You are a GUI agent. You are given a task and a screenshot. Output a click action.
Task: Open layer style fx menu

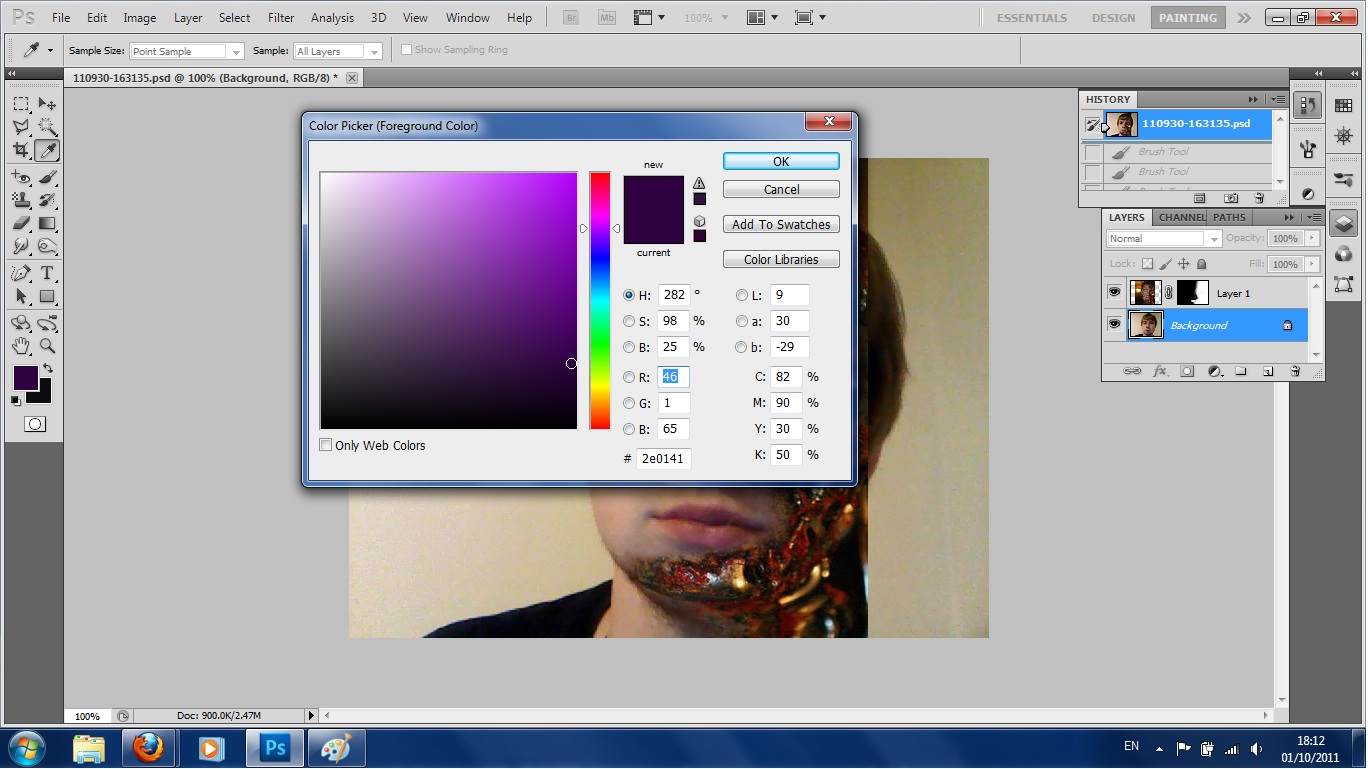click(1160, 371)
